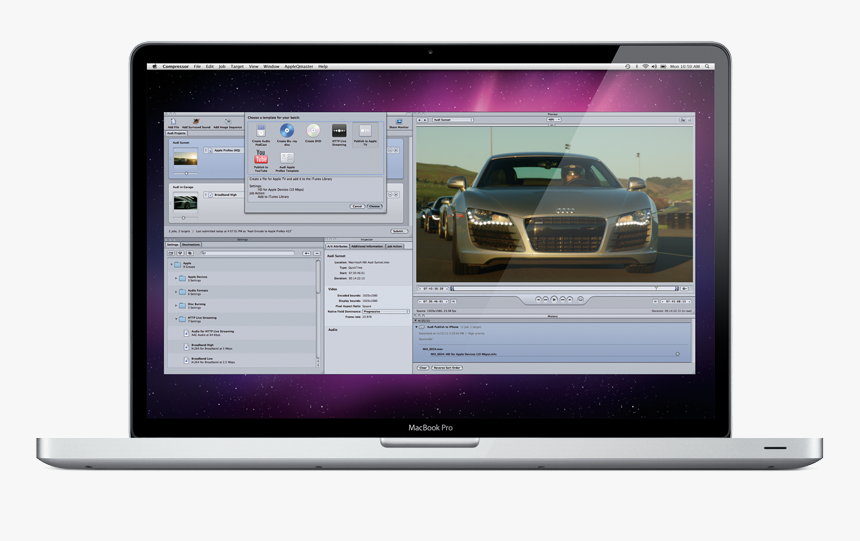This screenshot has width=860, height=541.
Task: Open the Job menu in menu bar
Action: 222,66
